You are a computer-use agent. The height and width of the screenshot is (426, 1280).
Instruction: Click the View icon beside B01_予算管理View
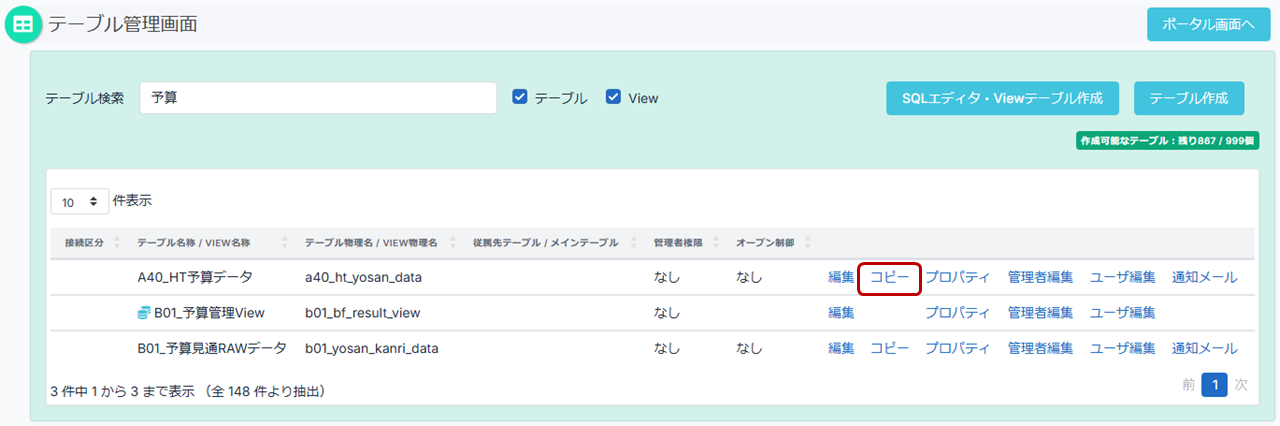tap(143, 313)
